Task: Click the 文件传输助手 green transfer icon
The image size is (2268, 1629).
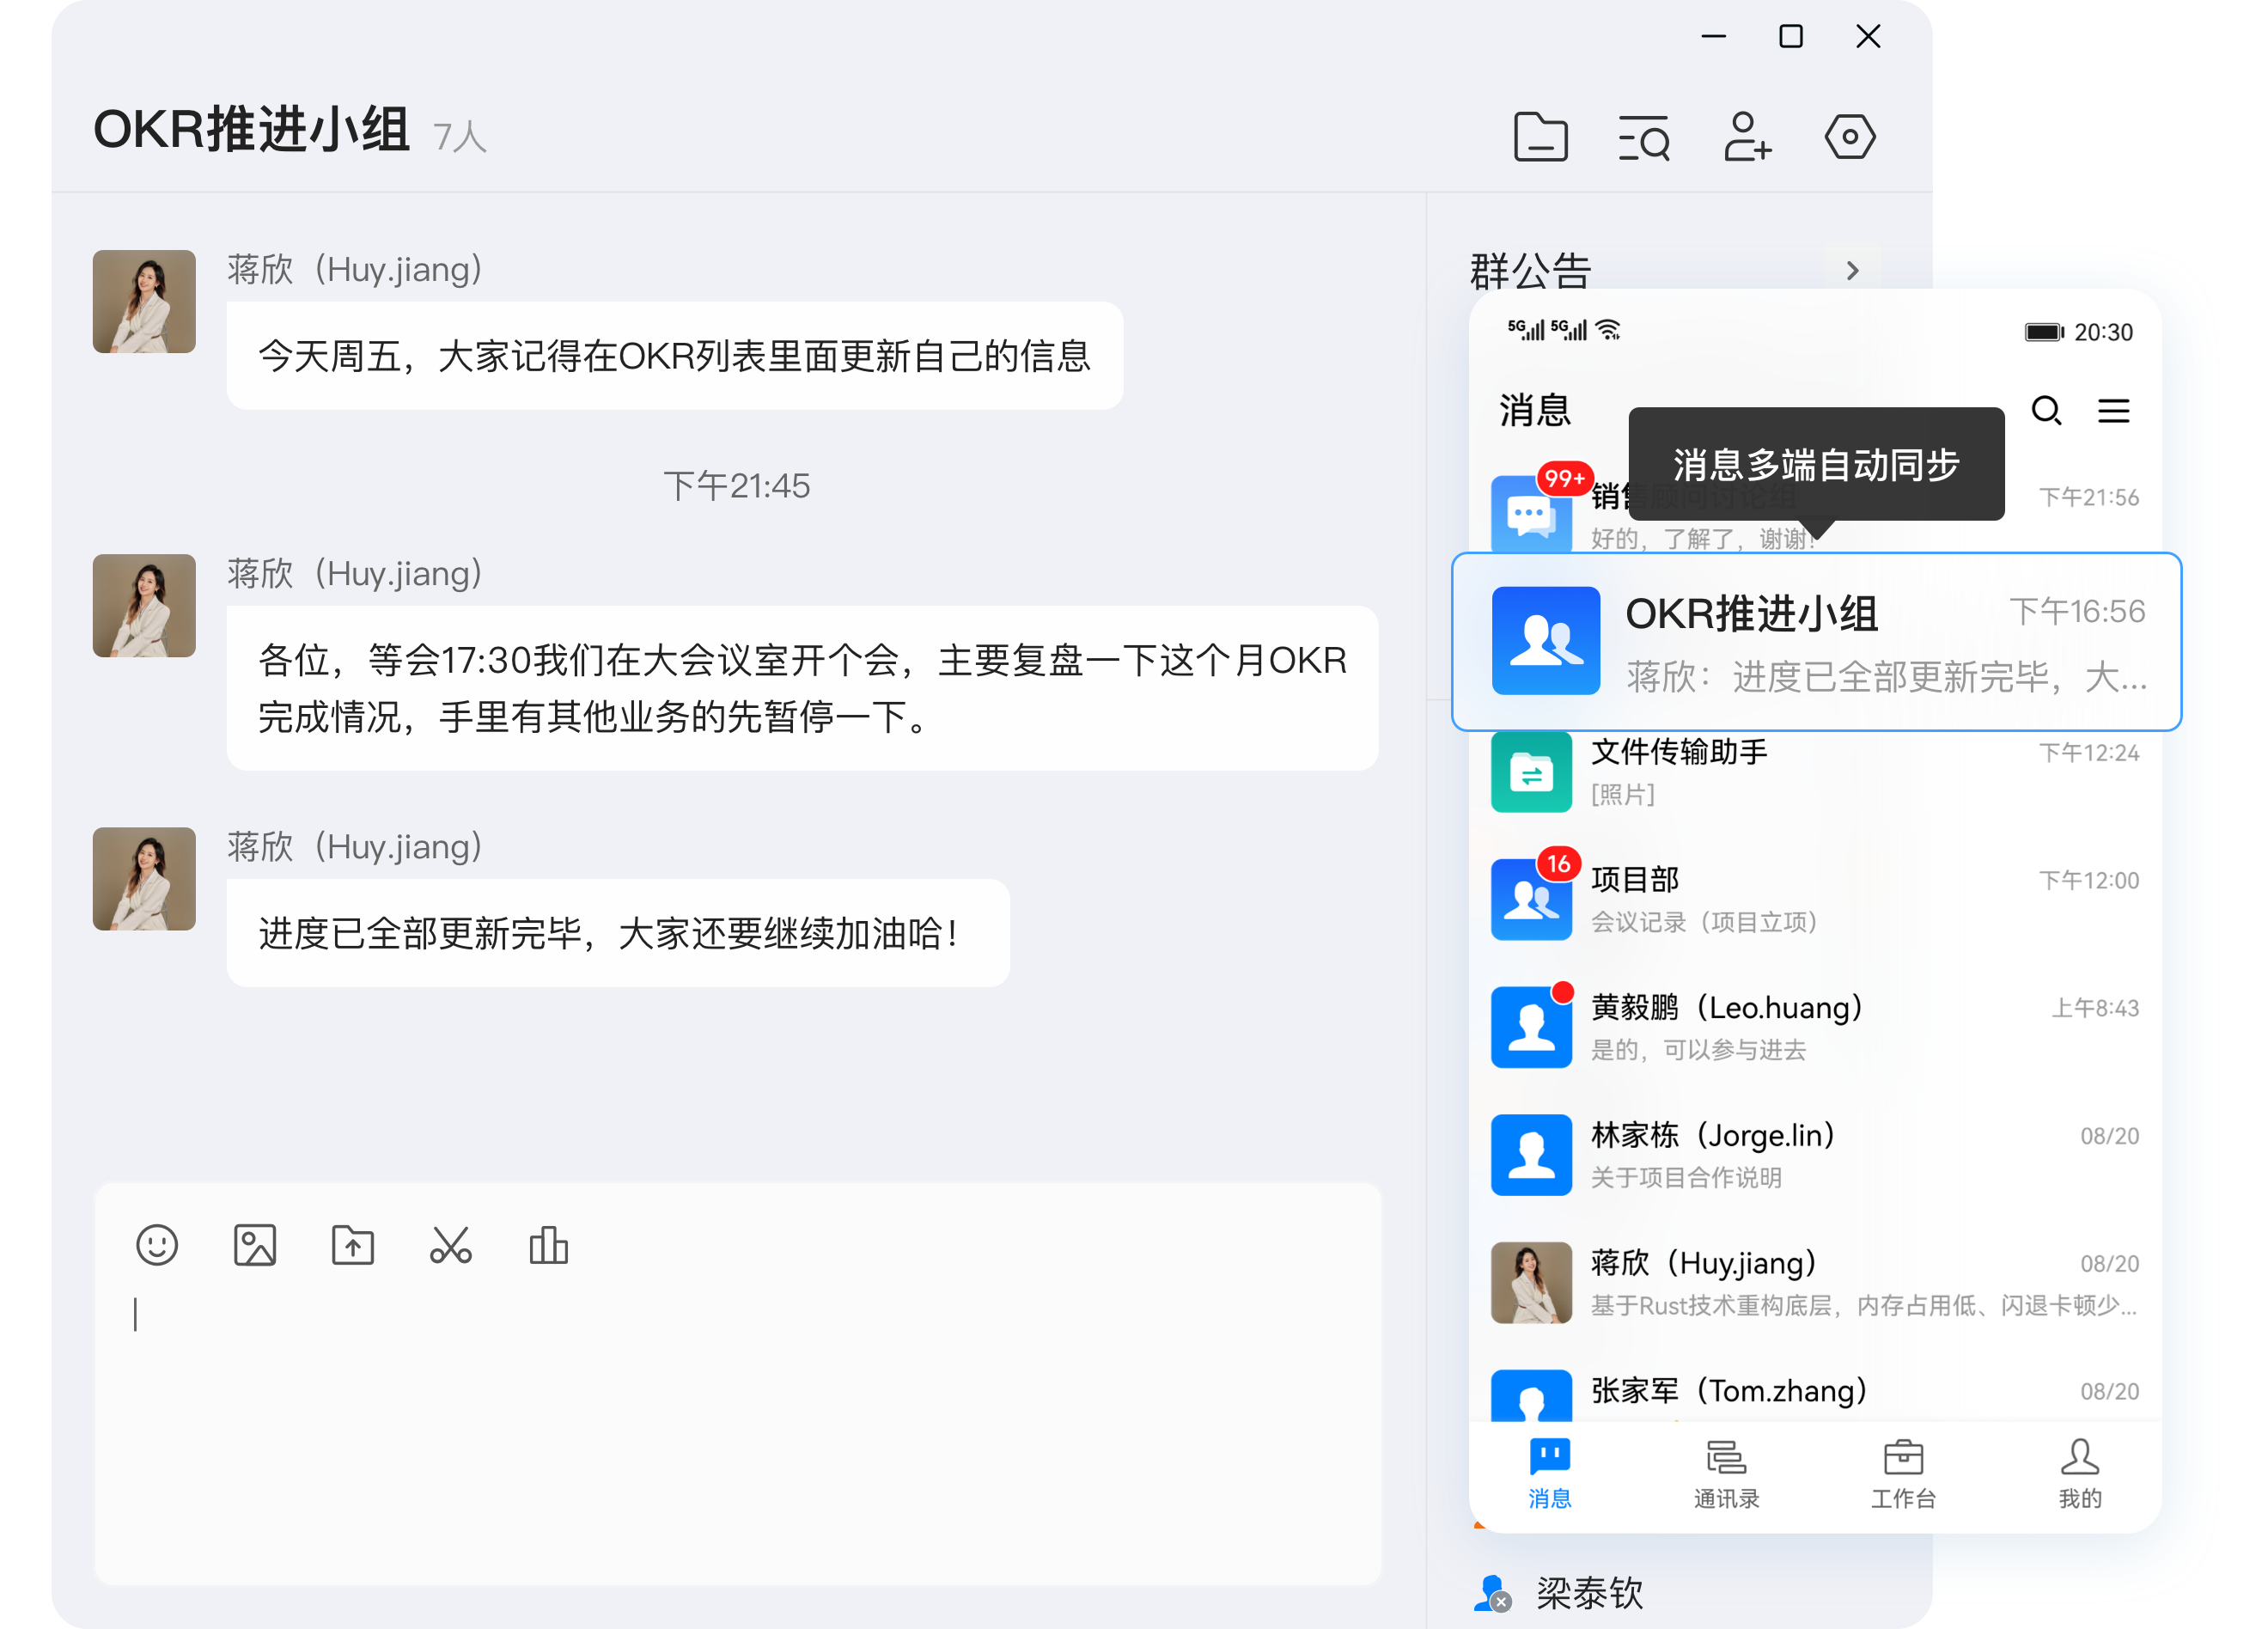Action: [1531, 773]
